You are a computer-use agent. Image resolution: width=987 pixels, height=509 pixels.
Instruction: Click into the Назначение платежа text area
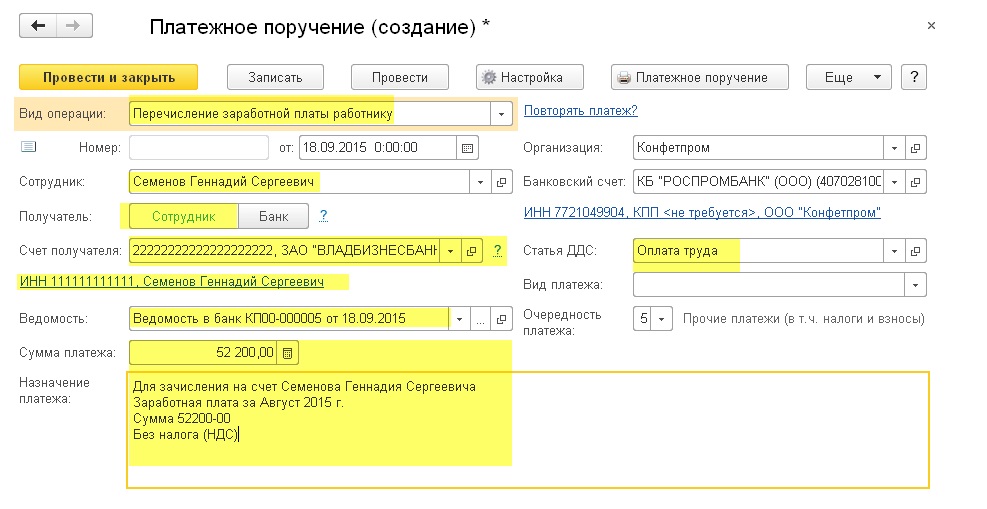tap(527, 430)
